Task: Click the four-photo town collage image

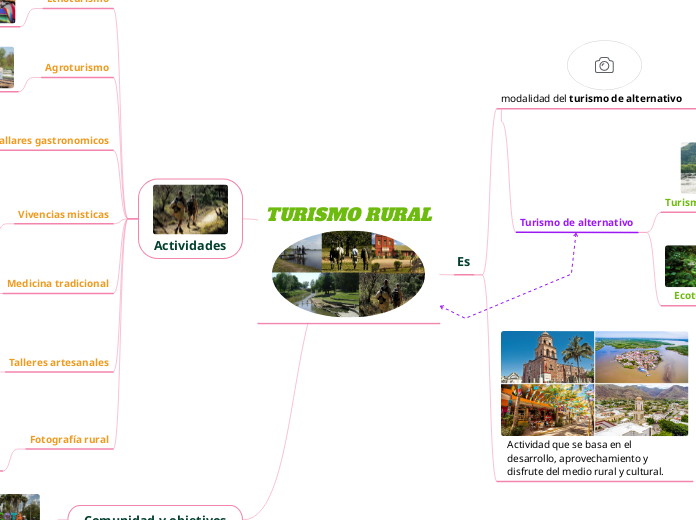Action: (594, 384)
